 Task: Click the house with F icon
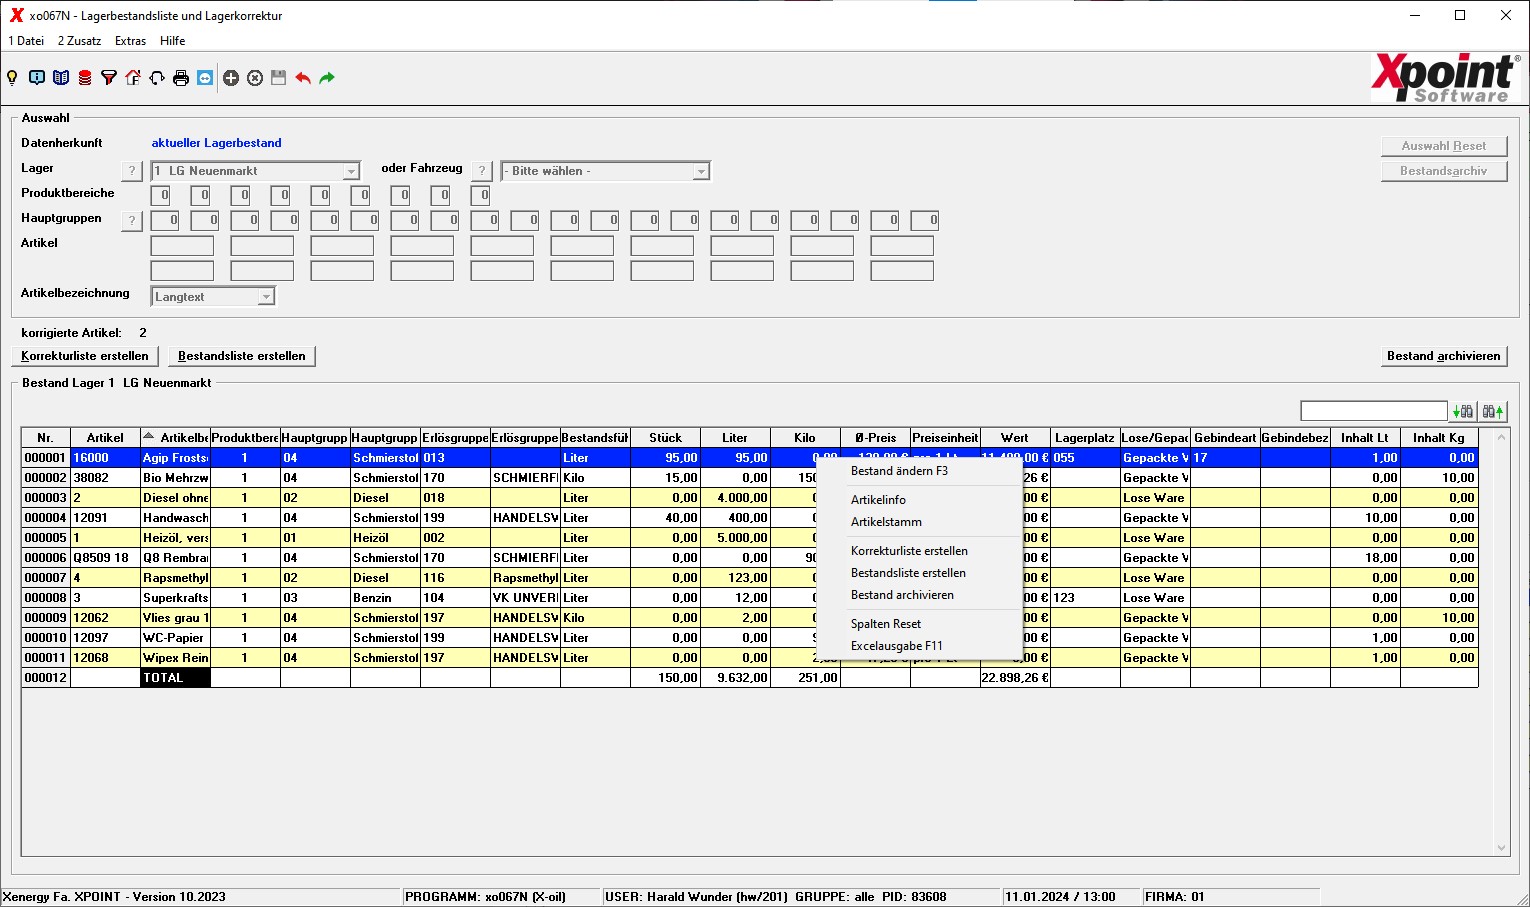pyautogui.click(x=133, y=78)
